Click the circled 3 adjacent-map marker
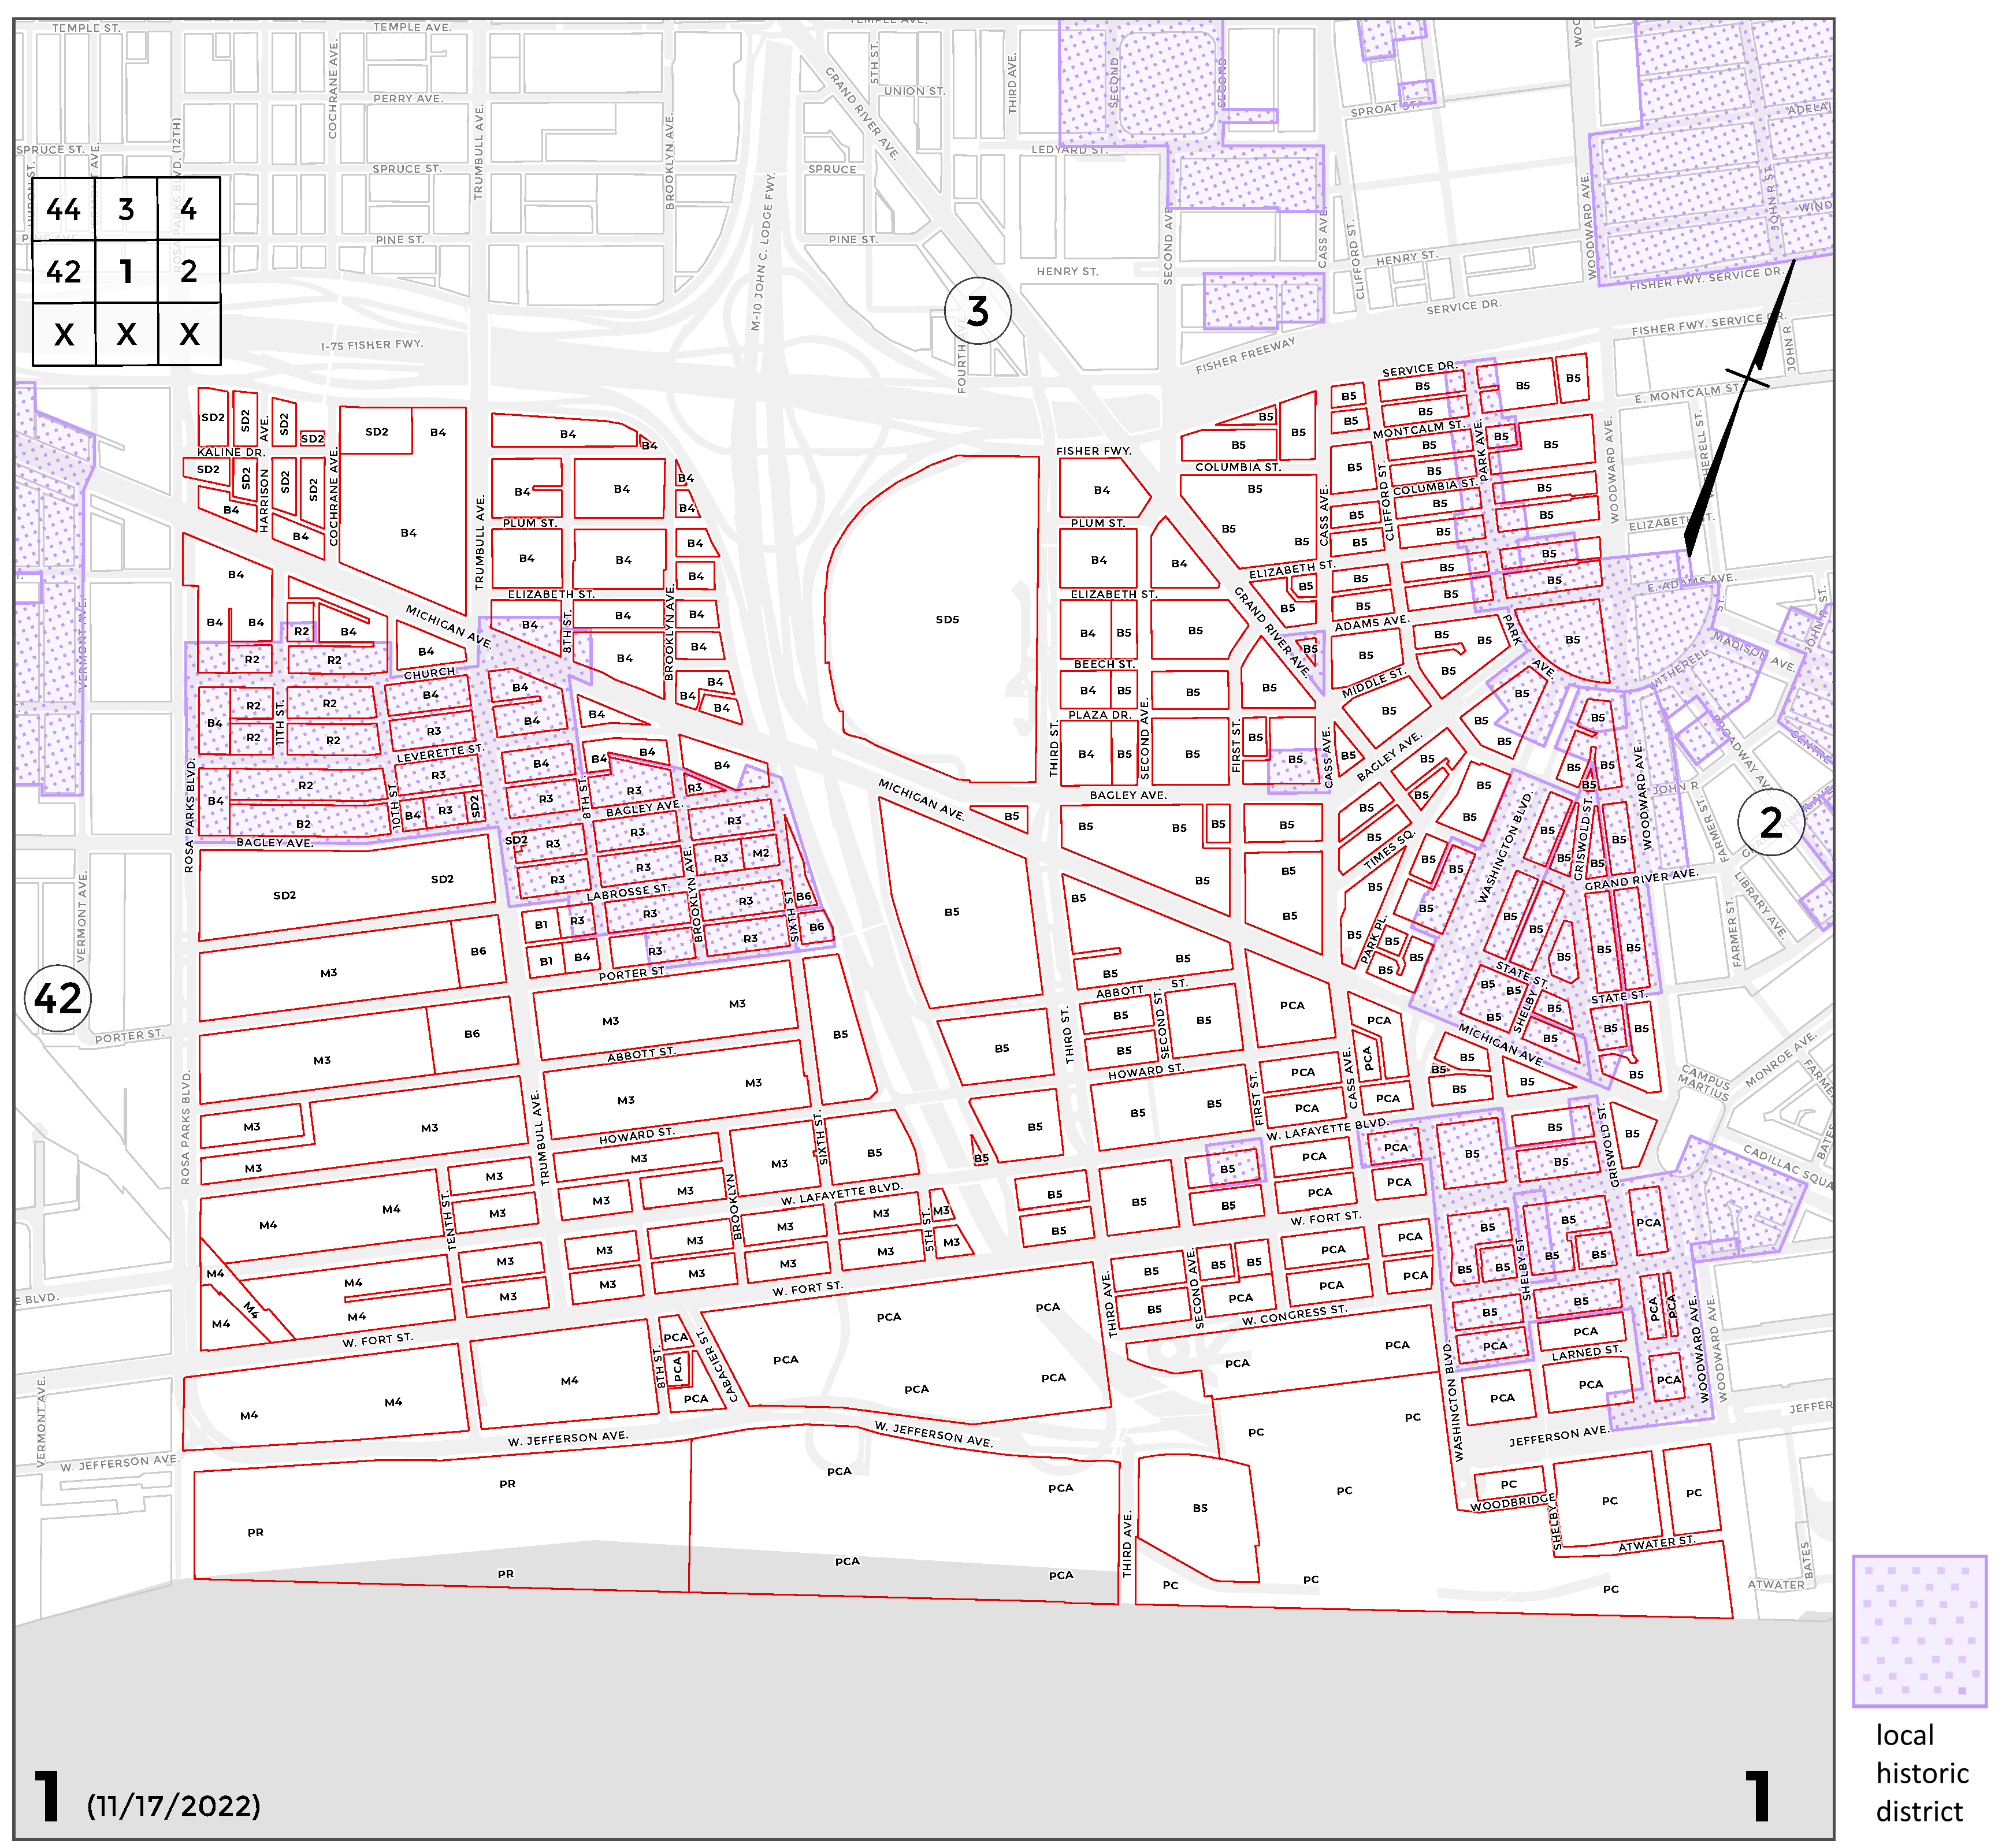 [x=977, y=311]
